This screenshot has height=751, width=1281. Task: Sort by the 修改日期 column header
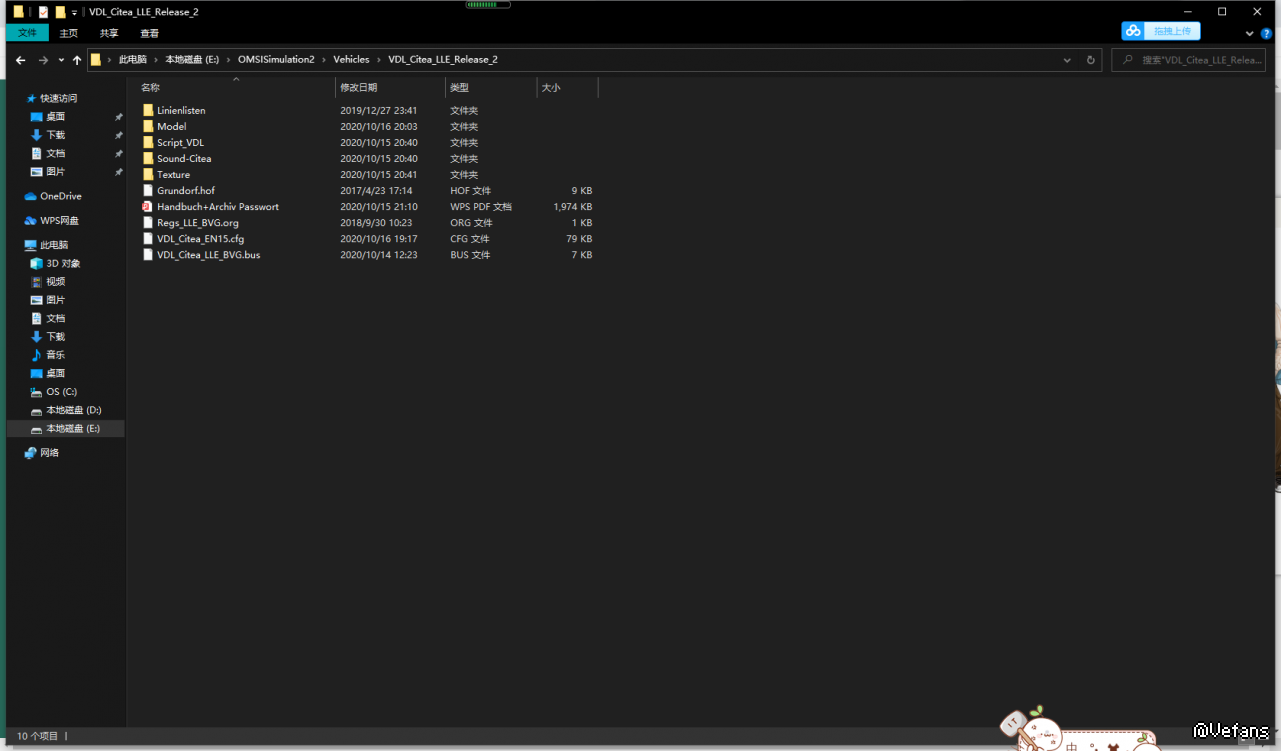click(390, 88)
